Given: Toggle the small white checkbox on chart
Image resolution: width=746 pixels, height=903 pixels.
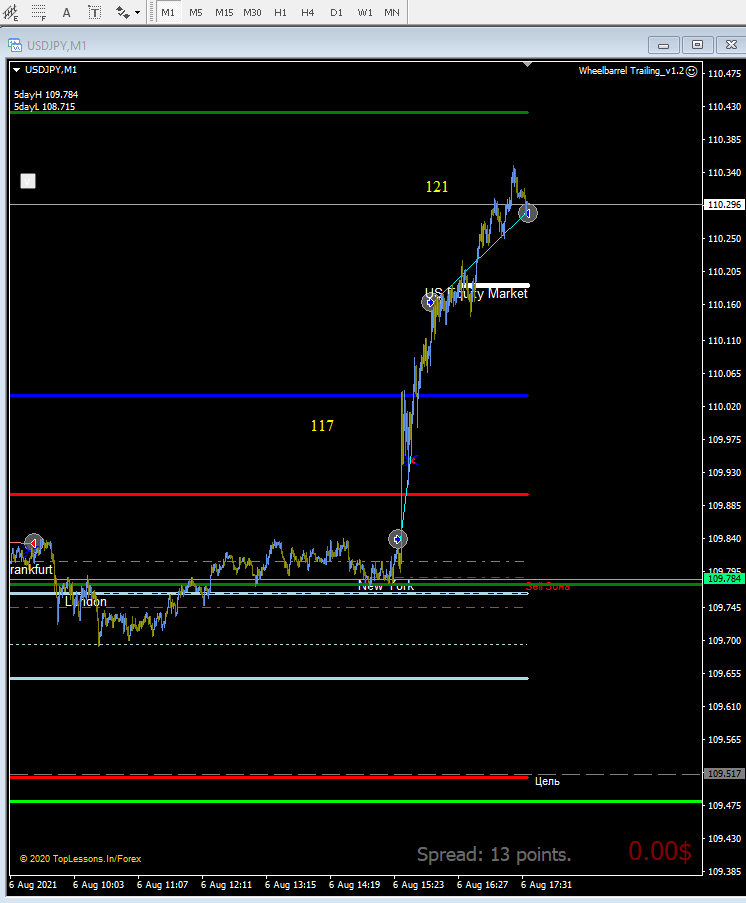Looking at the screenshot, I should click(28, 181).
